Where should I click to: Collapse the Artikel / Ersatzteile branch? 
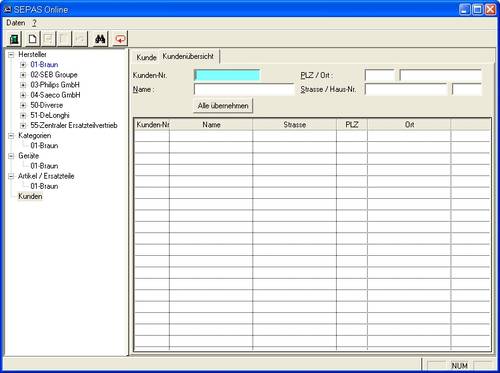click(11, 176)
